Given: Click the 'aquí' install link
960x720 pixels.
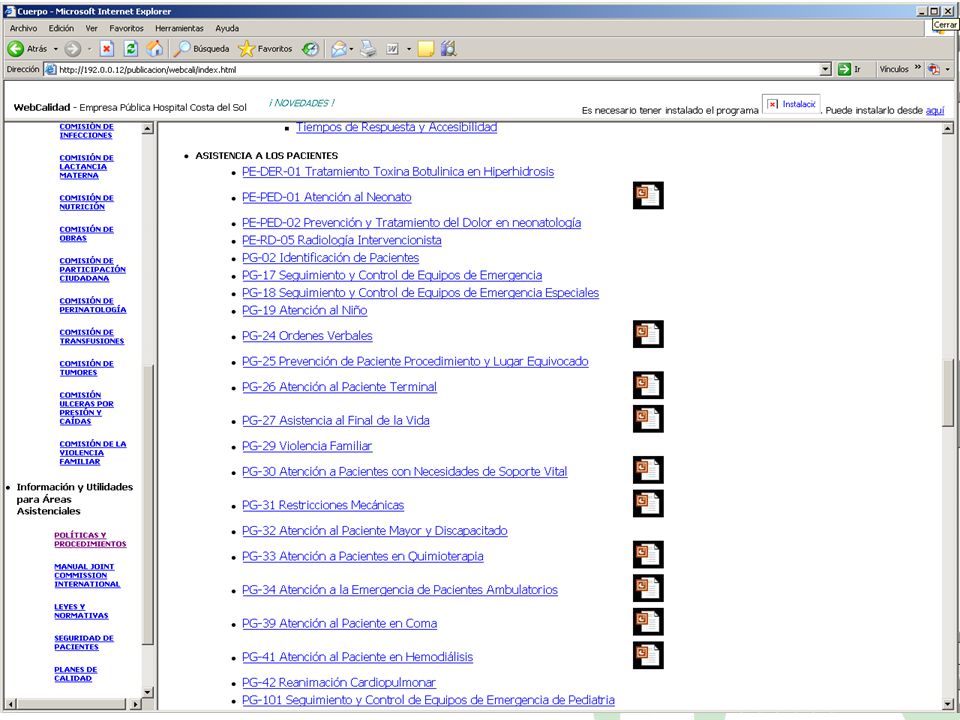Looking at the screenshot, I should click(x=935, y=110).
